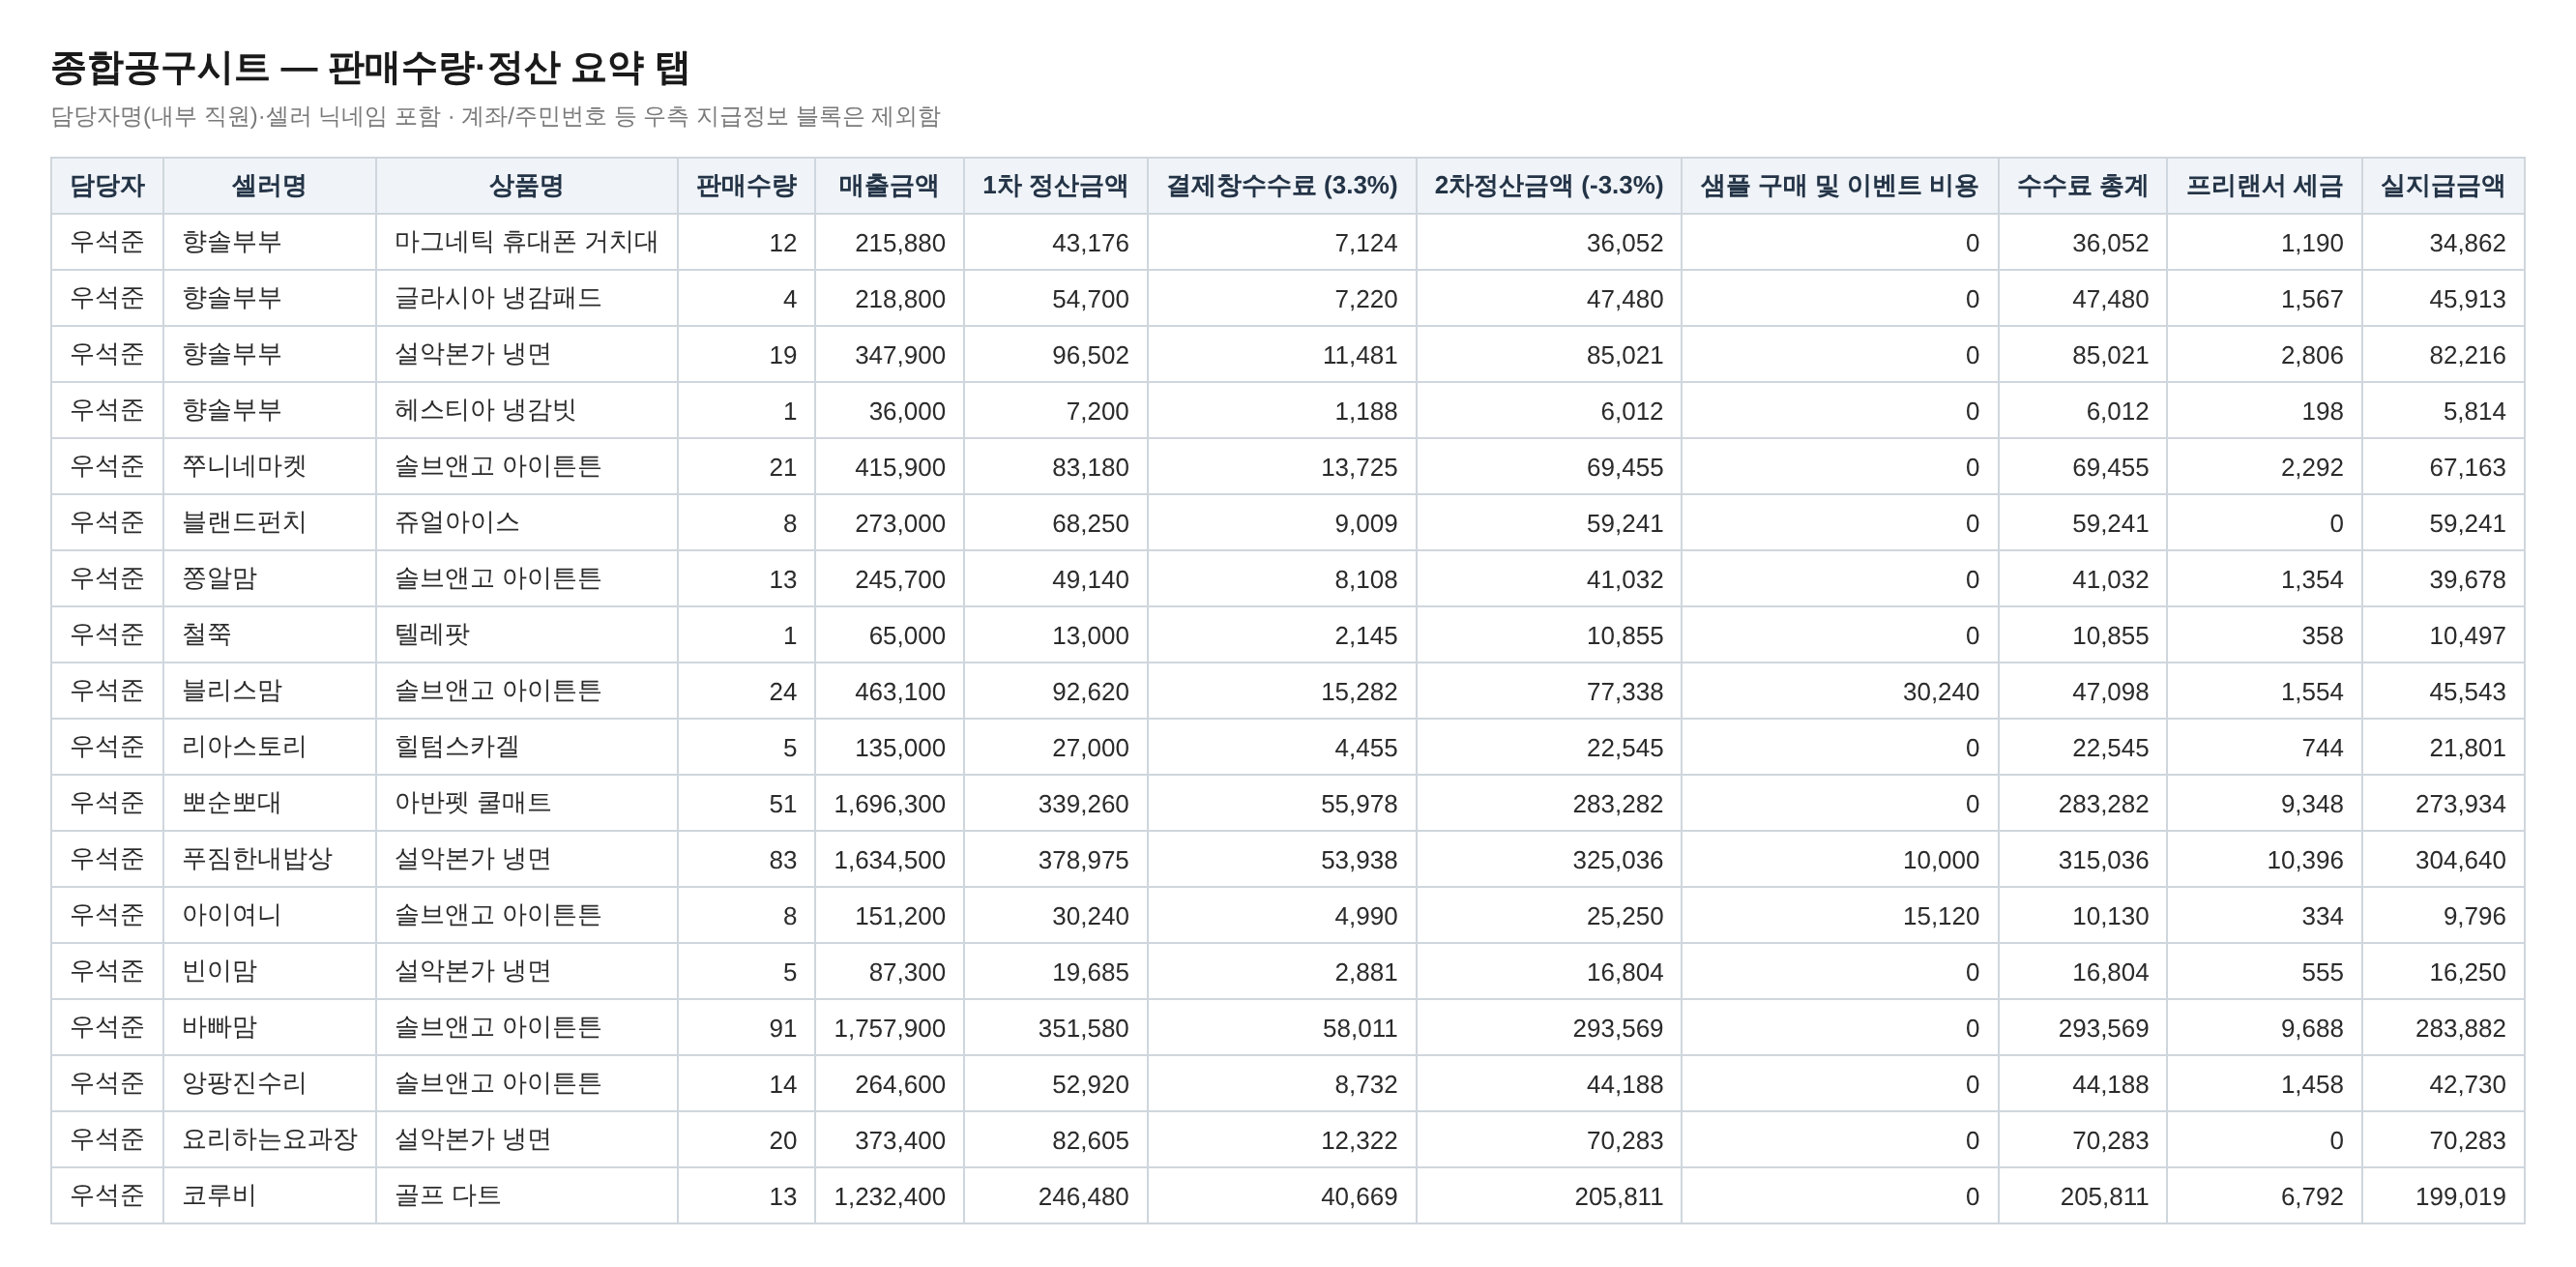This screenshot has height=1267, width=2576.
Task: Select the 힐텀스카겔 product cell
Action: point(527,746)
